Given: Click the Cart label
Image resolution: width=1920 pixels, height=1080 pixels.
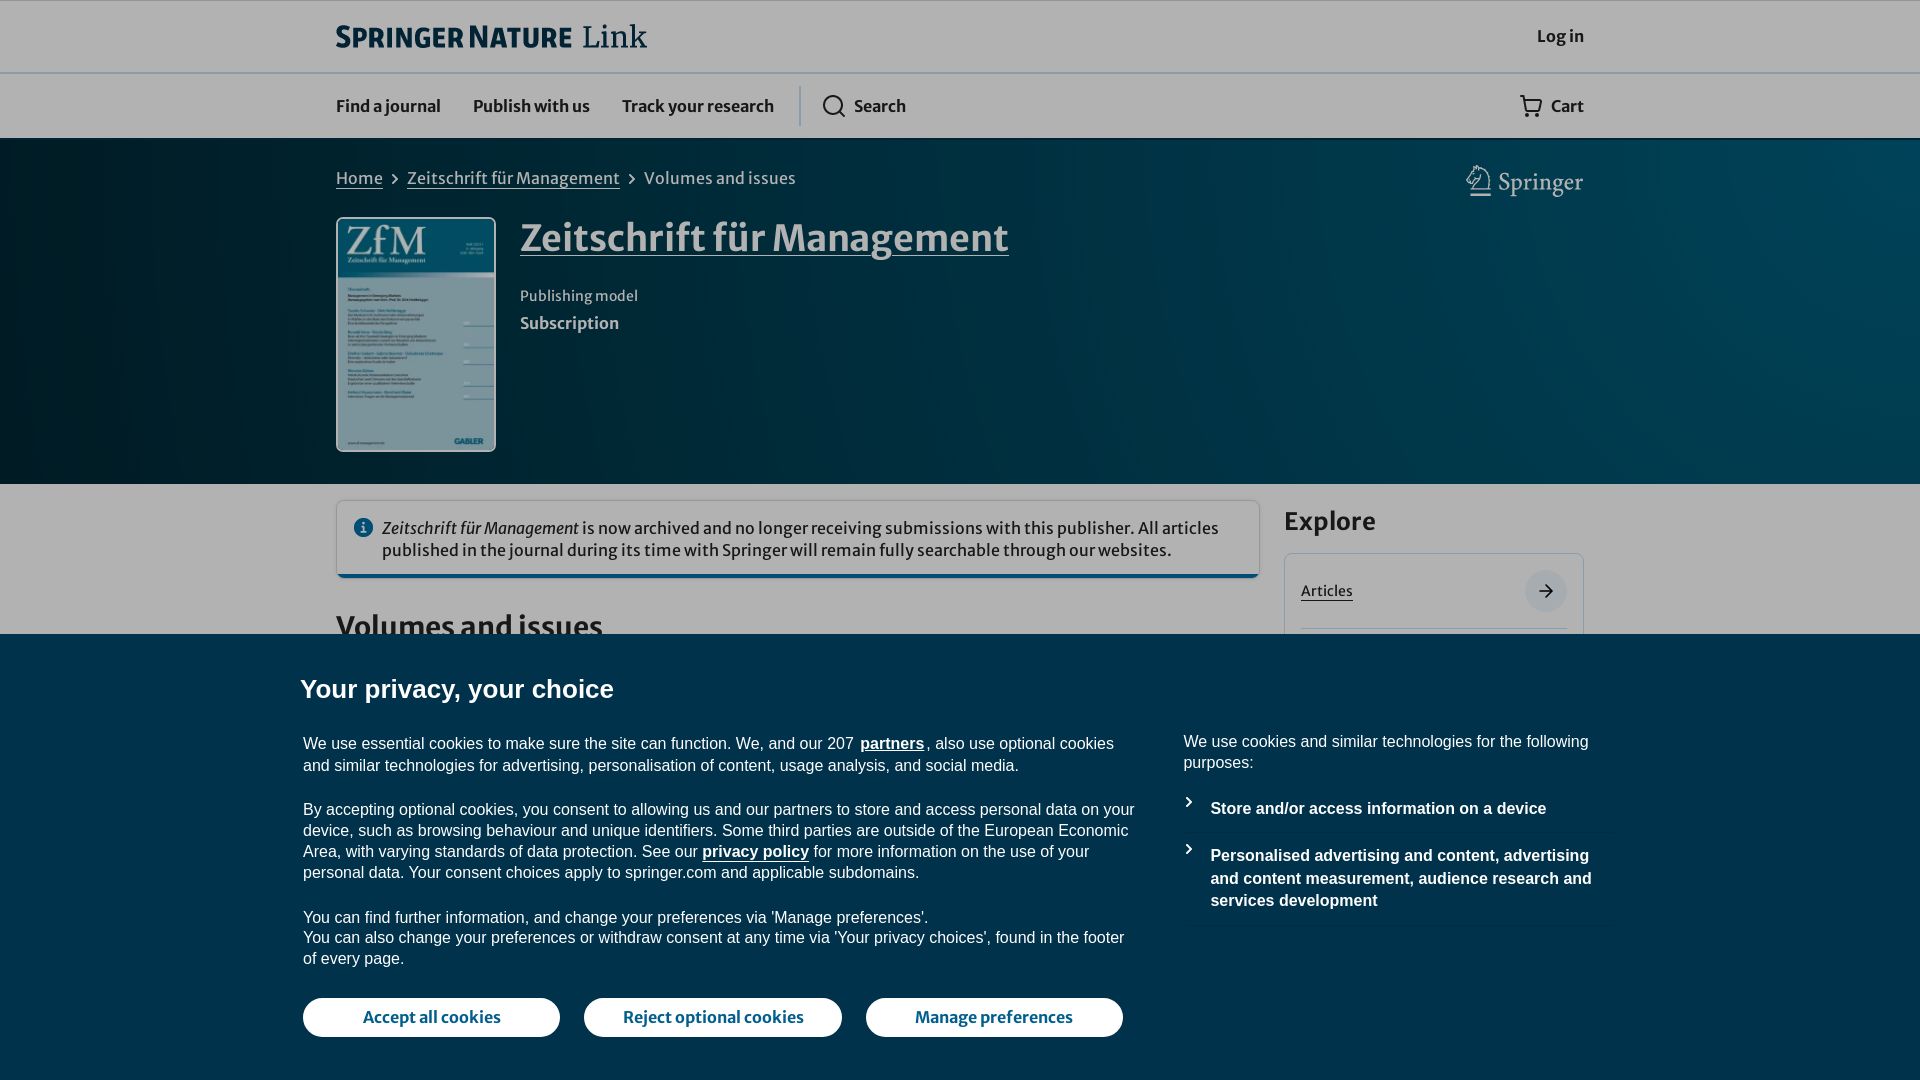Looking at the screenshot, I should (1567, 106).
